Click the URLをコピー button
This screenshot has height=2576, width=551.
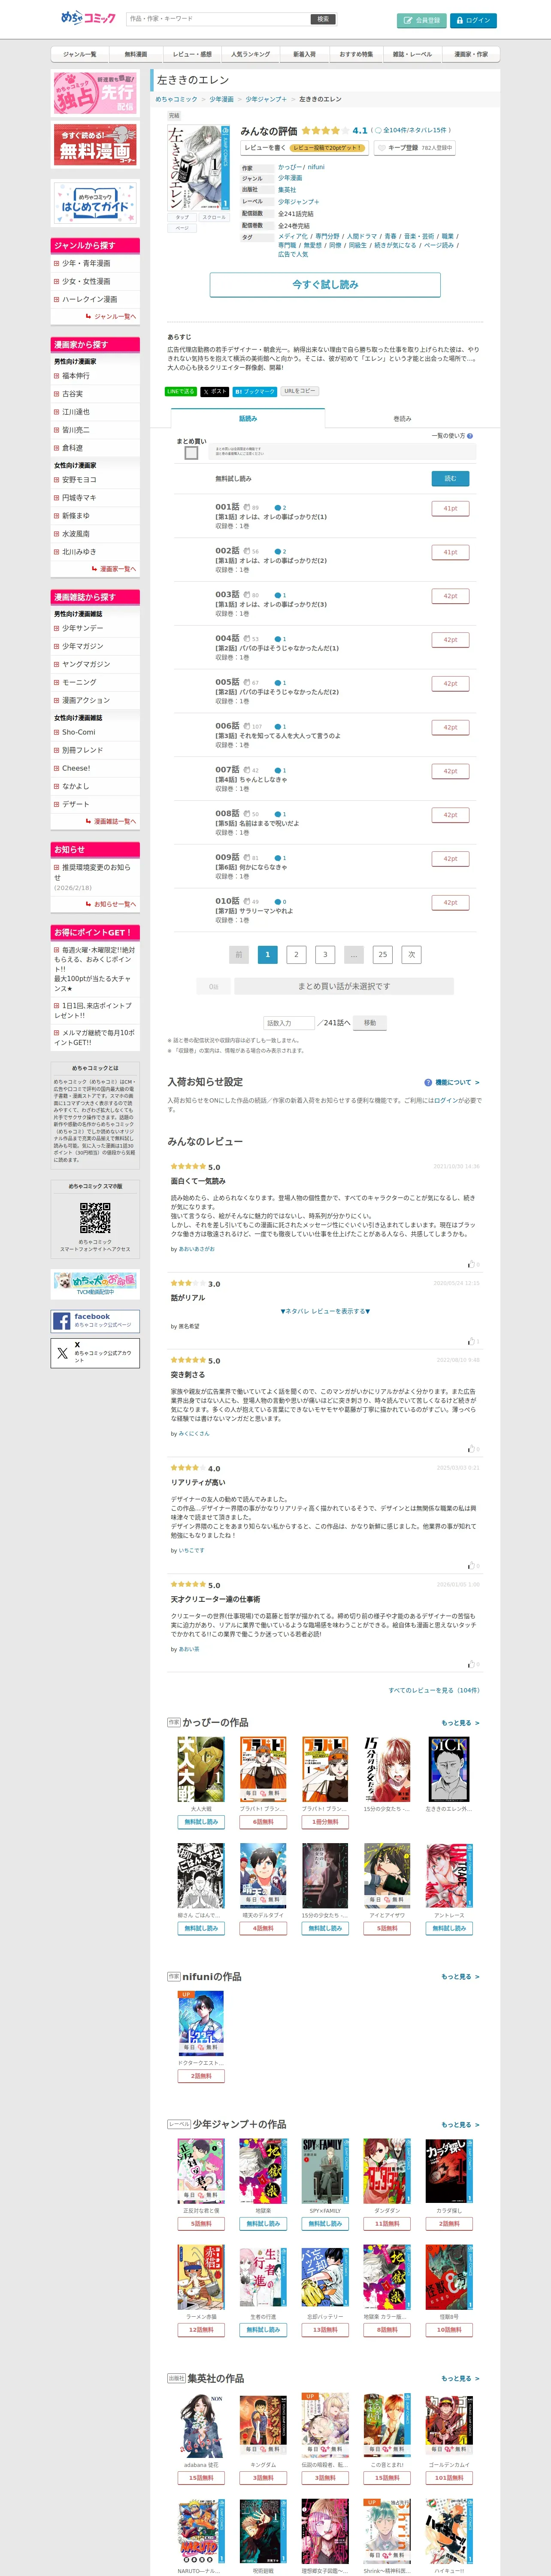pyautogui.click(x=299, y=391)
